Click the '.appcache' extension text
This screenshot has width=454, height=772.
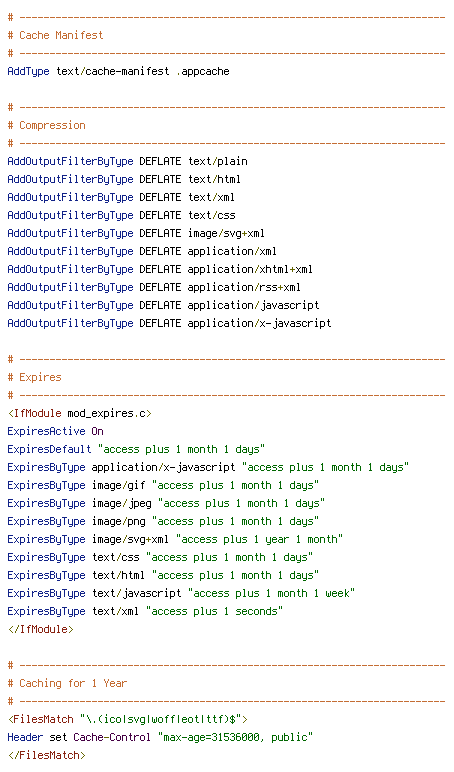coord(203,71)
